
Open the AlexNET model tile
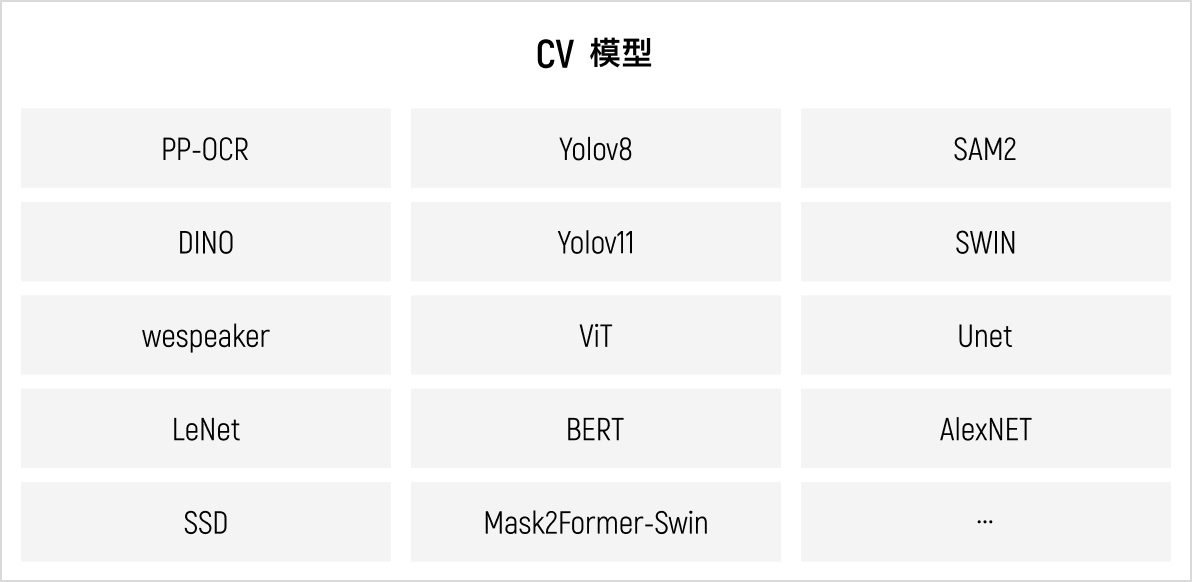tap(985, 429)
